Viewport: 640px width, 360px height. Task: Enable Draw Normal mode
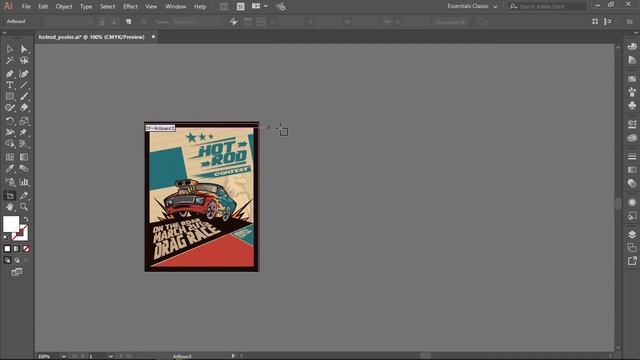click(7, 260)
